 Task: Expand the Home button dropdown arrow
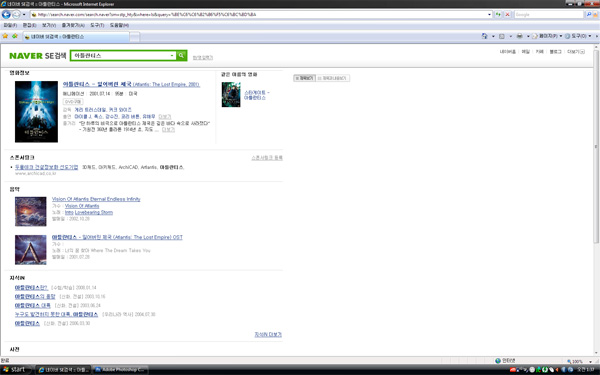pos(493,36)
